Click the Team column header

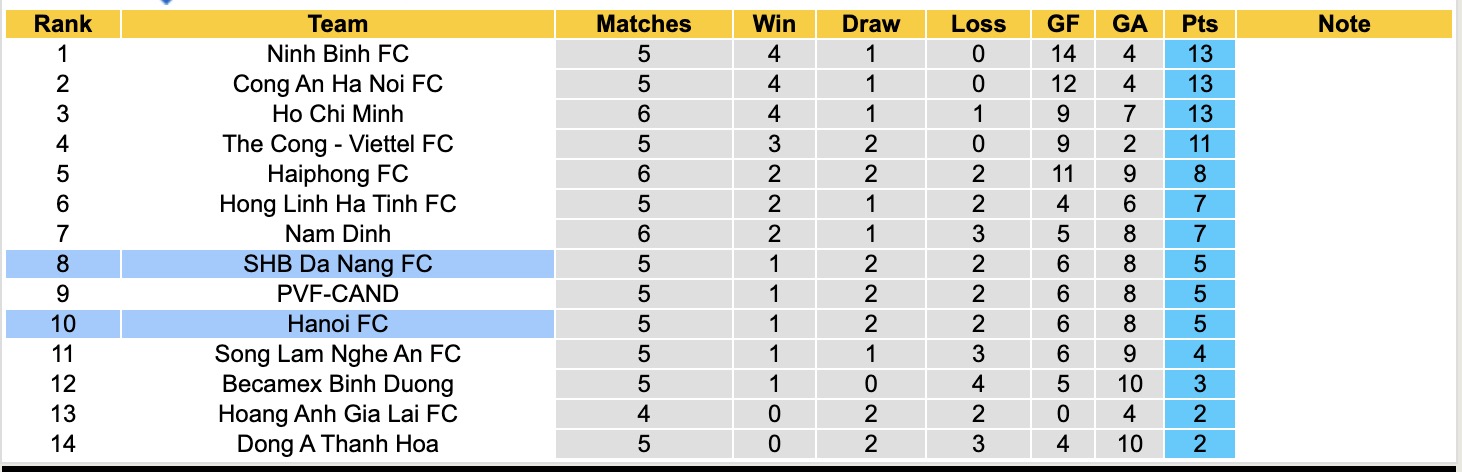pyautogui.click(x=338, y=24)
